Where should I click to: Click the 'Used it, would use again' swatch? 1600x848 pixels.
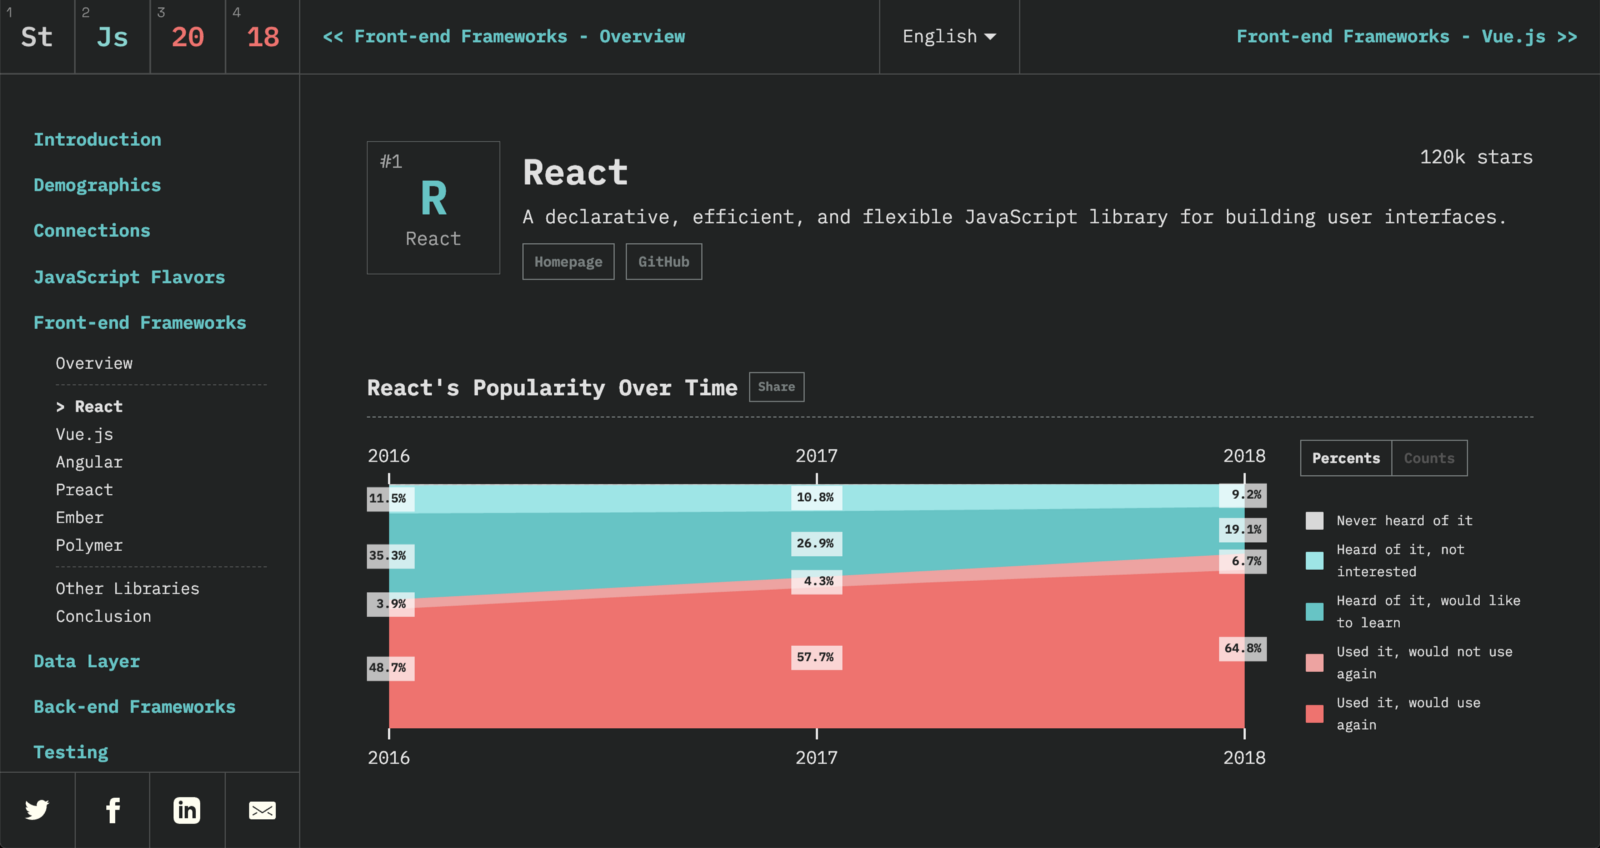coord(1315,713)
